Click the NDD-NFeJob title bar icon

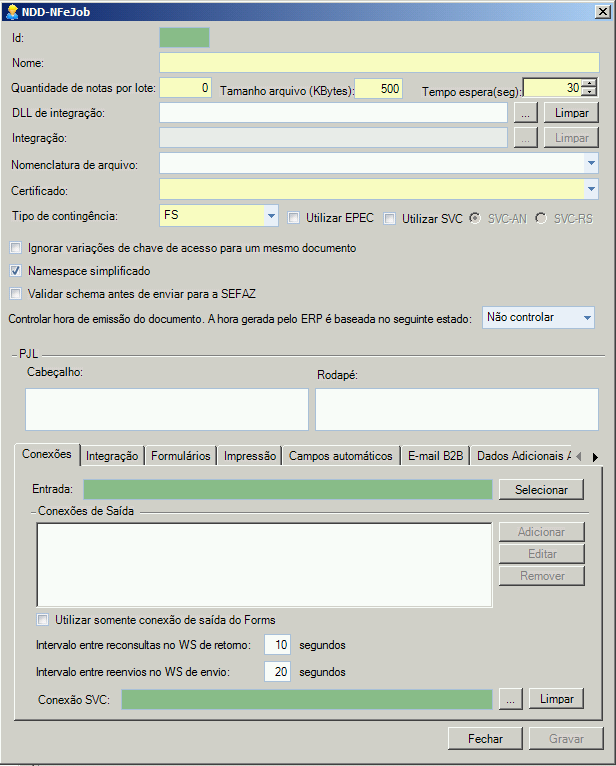pos(10,11)
